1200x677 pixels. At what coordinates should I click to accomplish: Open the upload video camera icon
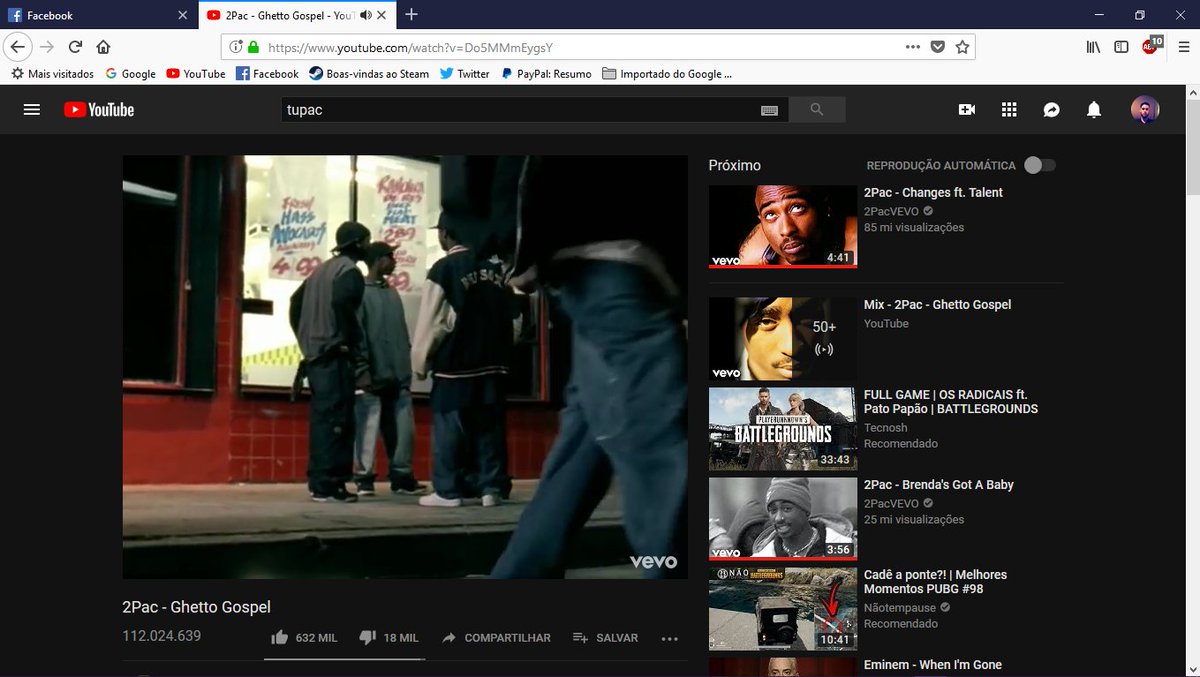967,110
